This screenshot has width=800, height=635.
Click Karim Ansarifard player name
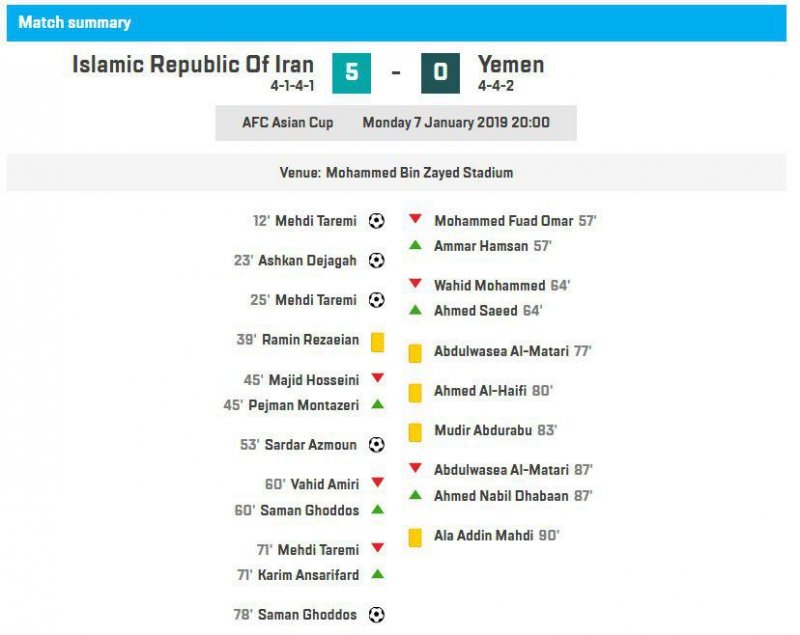coord(308,575)
